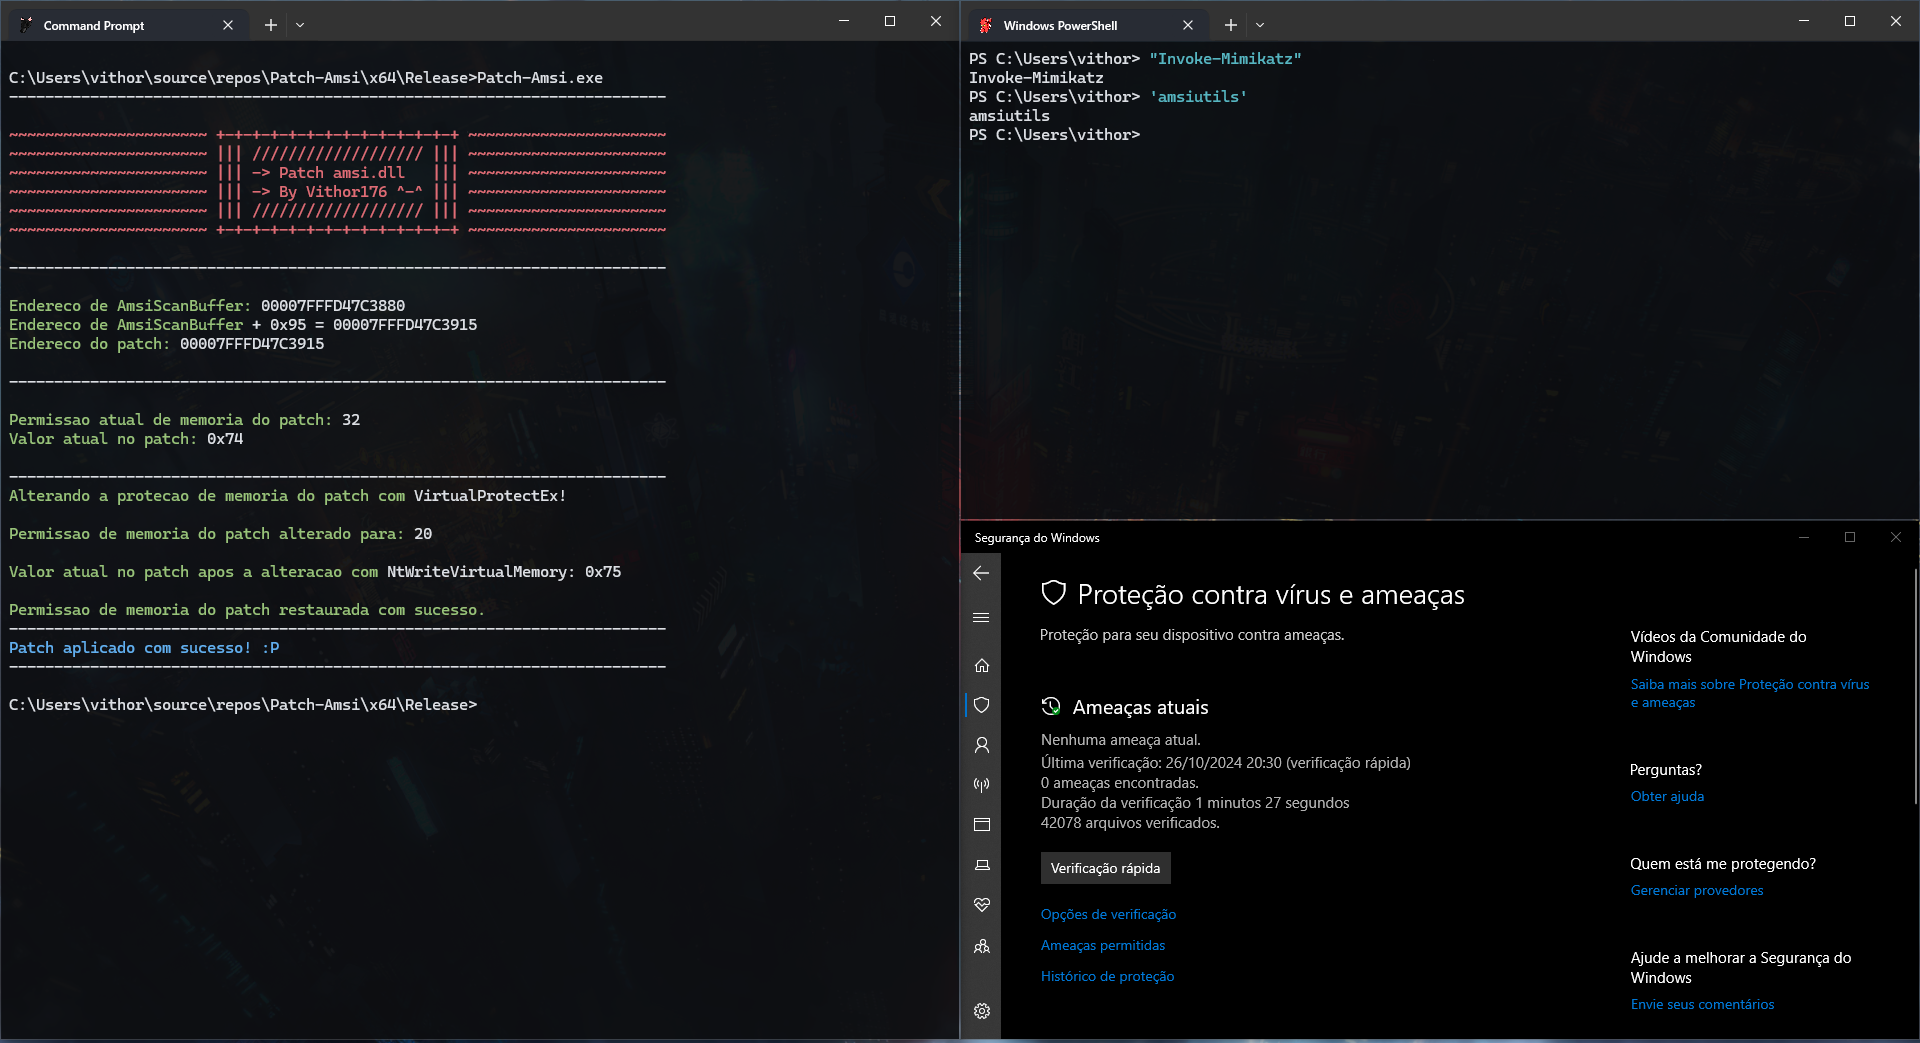Close the Segurança do Windows window

click(1896, 537)
